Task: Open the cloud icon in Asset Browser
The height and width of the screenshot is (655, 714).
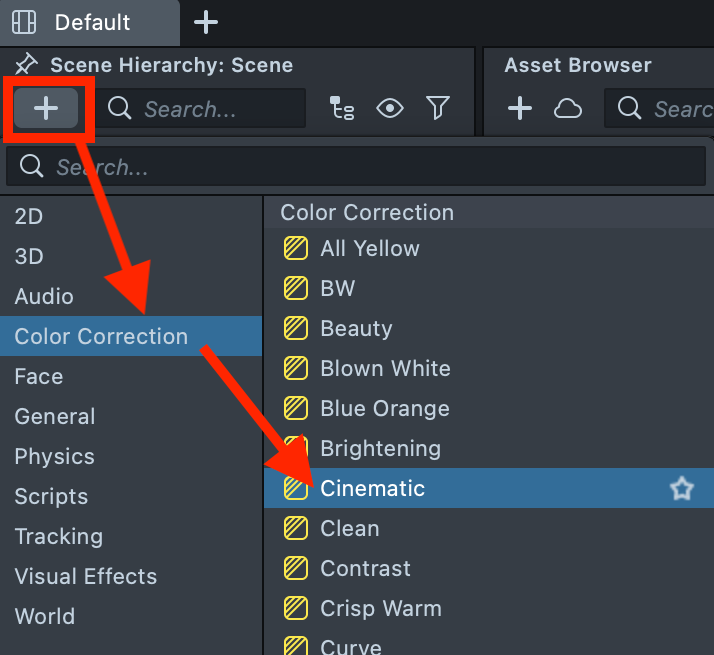Action: (568, 109)
